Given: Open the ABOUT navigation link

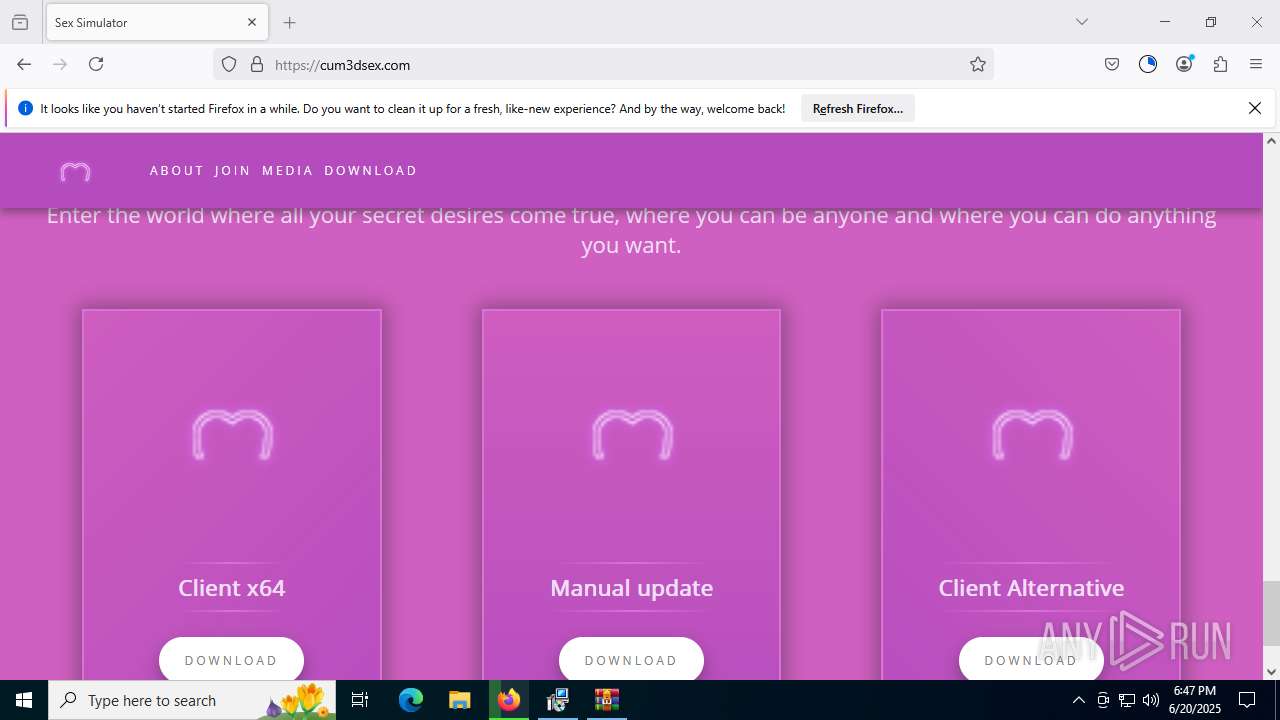Looking at the screenshot, I should coord(177,171).
